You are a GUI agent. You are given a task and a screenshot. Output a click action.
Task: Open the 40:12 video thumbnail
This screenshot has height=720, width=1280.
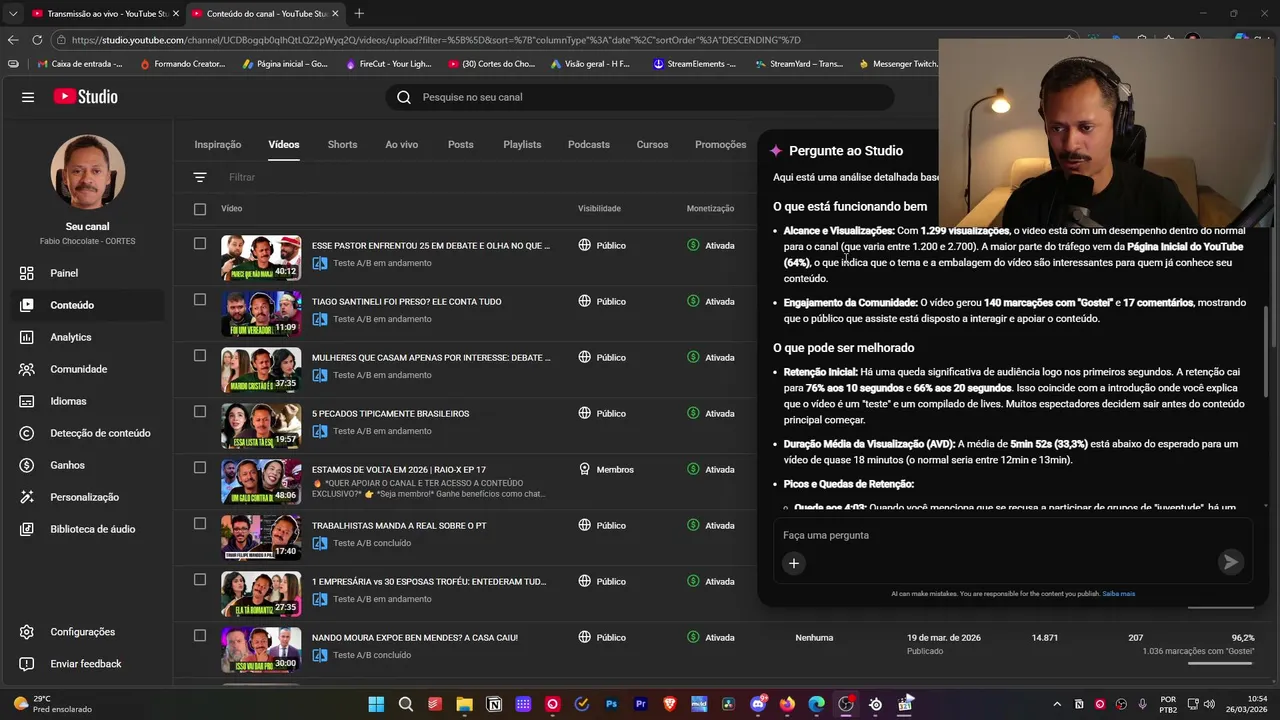pyautogui.click(x=261, y=258)
